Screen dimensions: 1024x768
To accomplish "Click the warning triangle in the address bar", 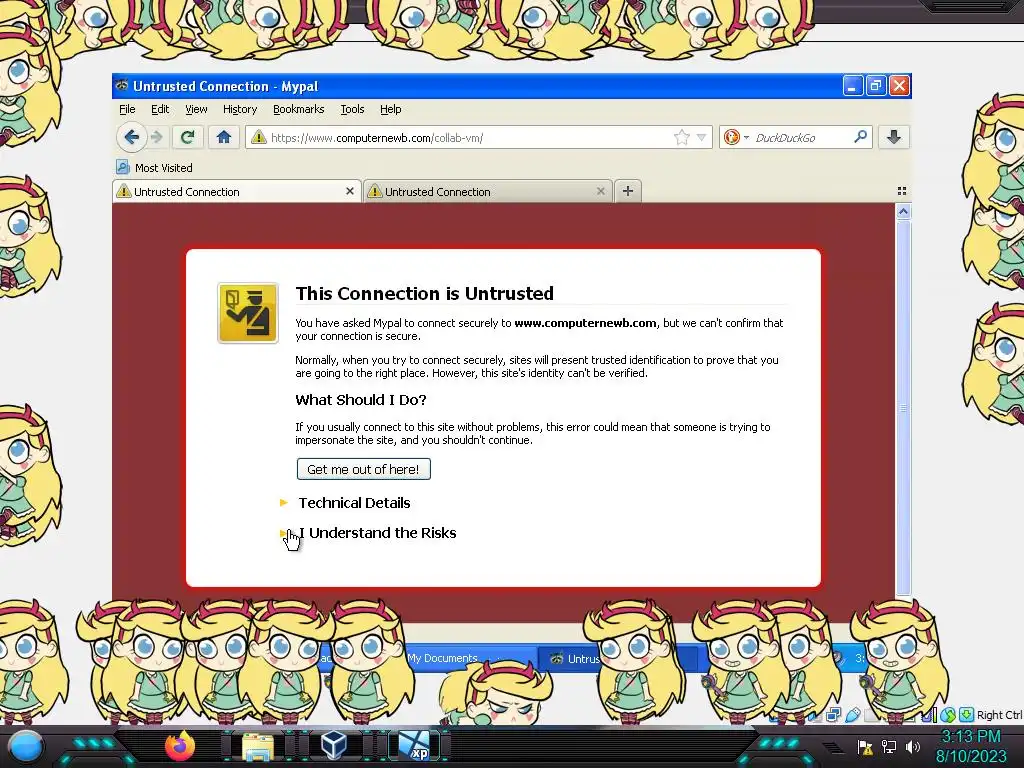I will tap(259, 137).
